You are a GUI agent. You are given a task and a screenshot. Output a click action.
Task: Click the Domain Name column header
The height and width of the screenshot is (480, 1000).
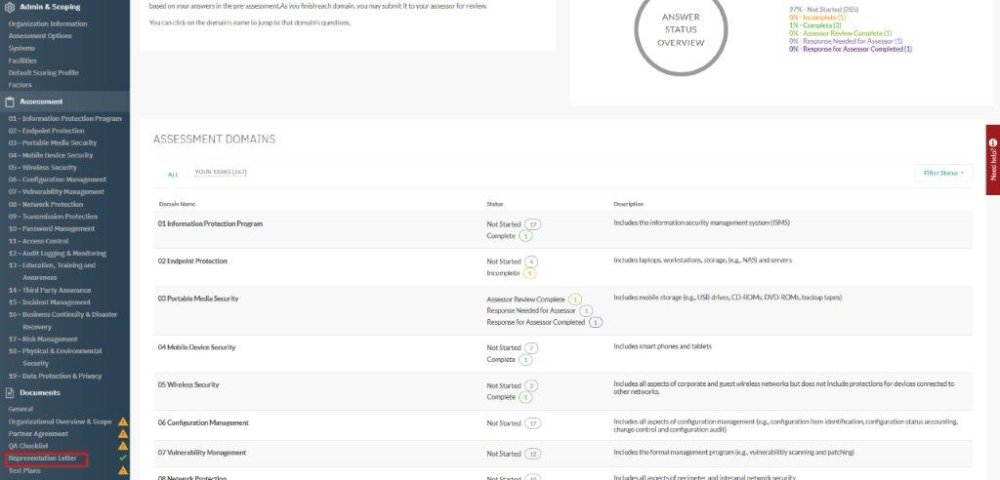[x=177, y=204]
